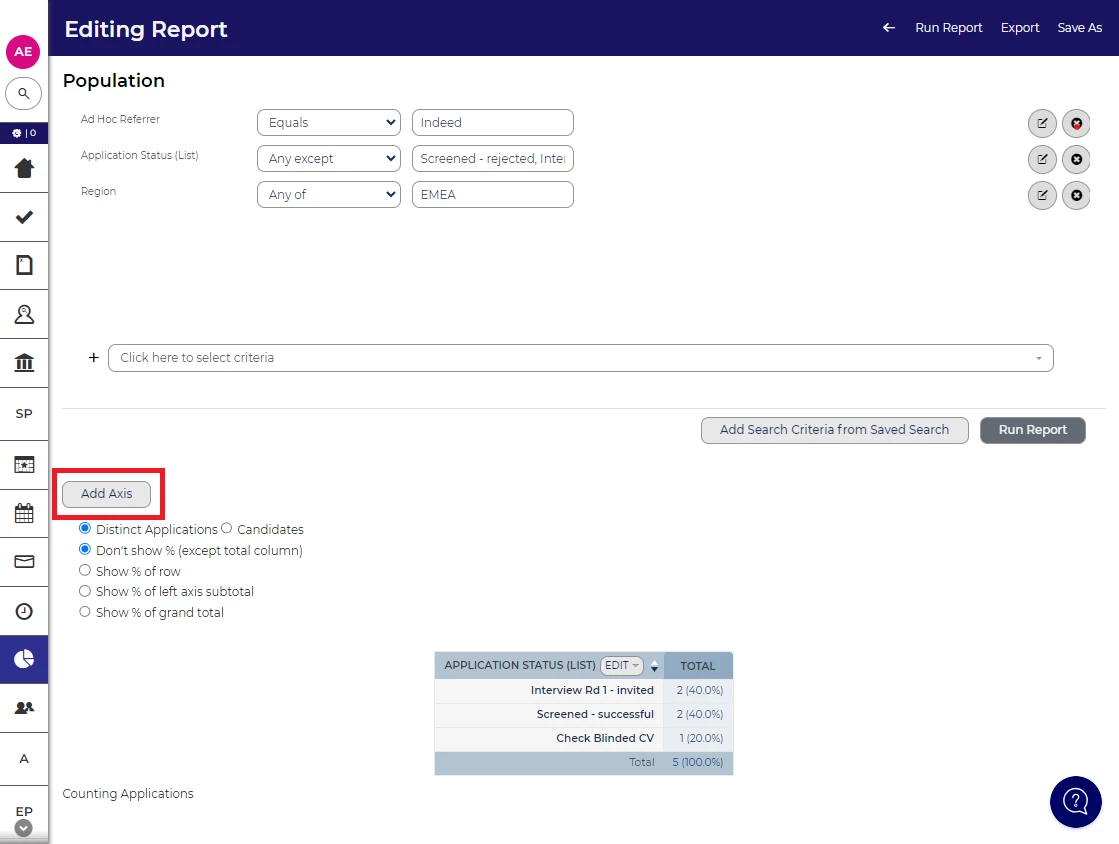Edit the Region criterion

click(1042, 195)
